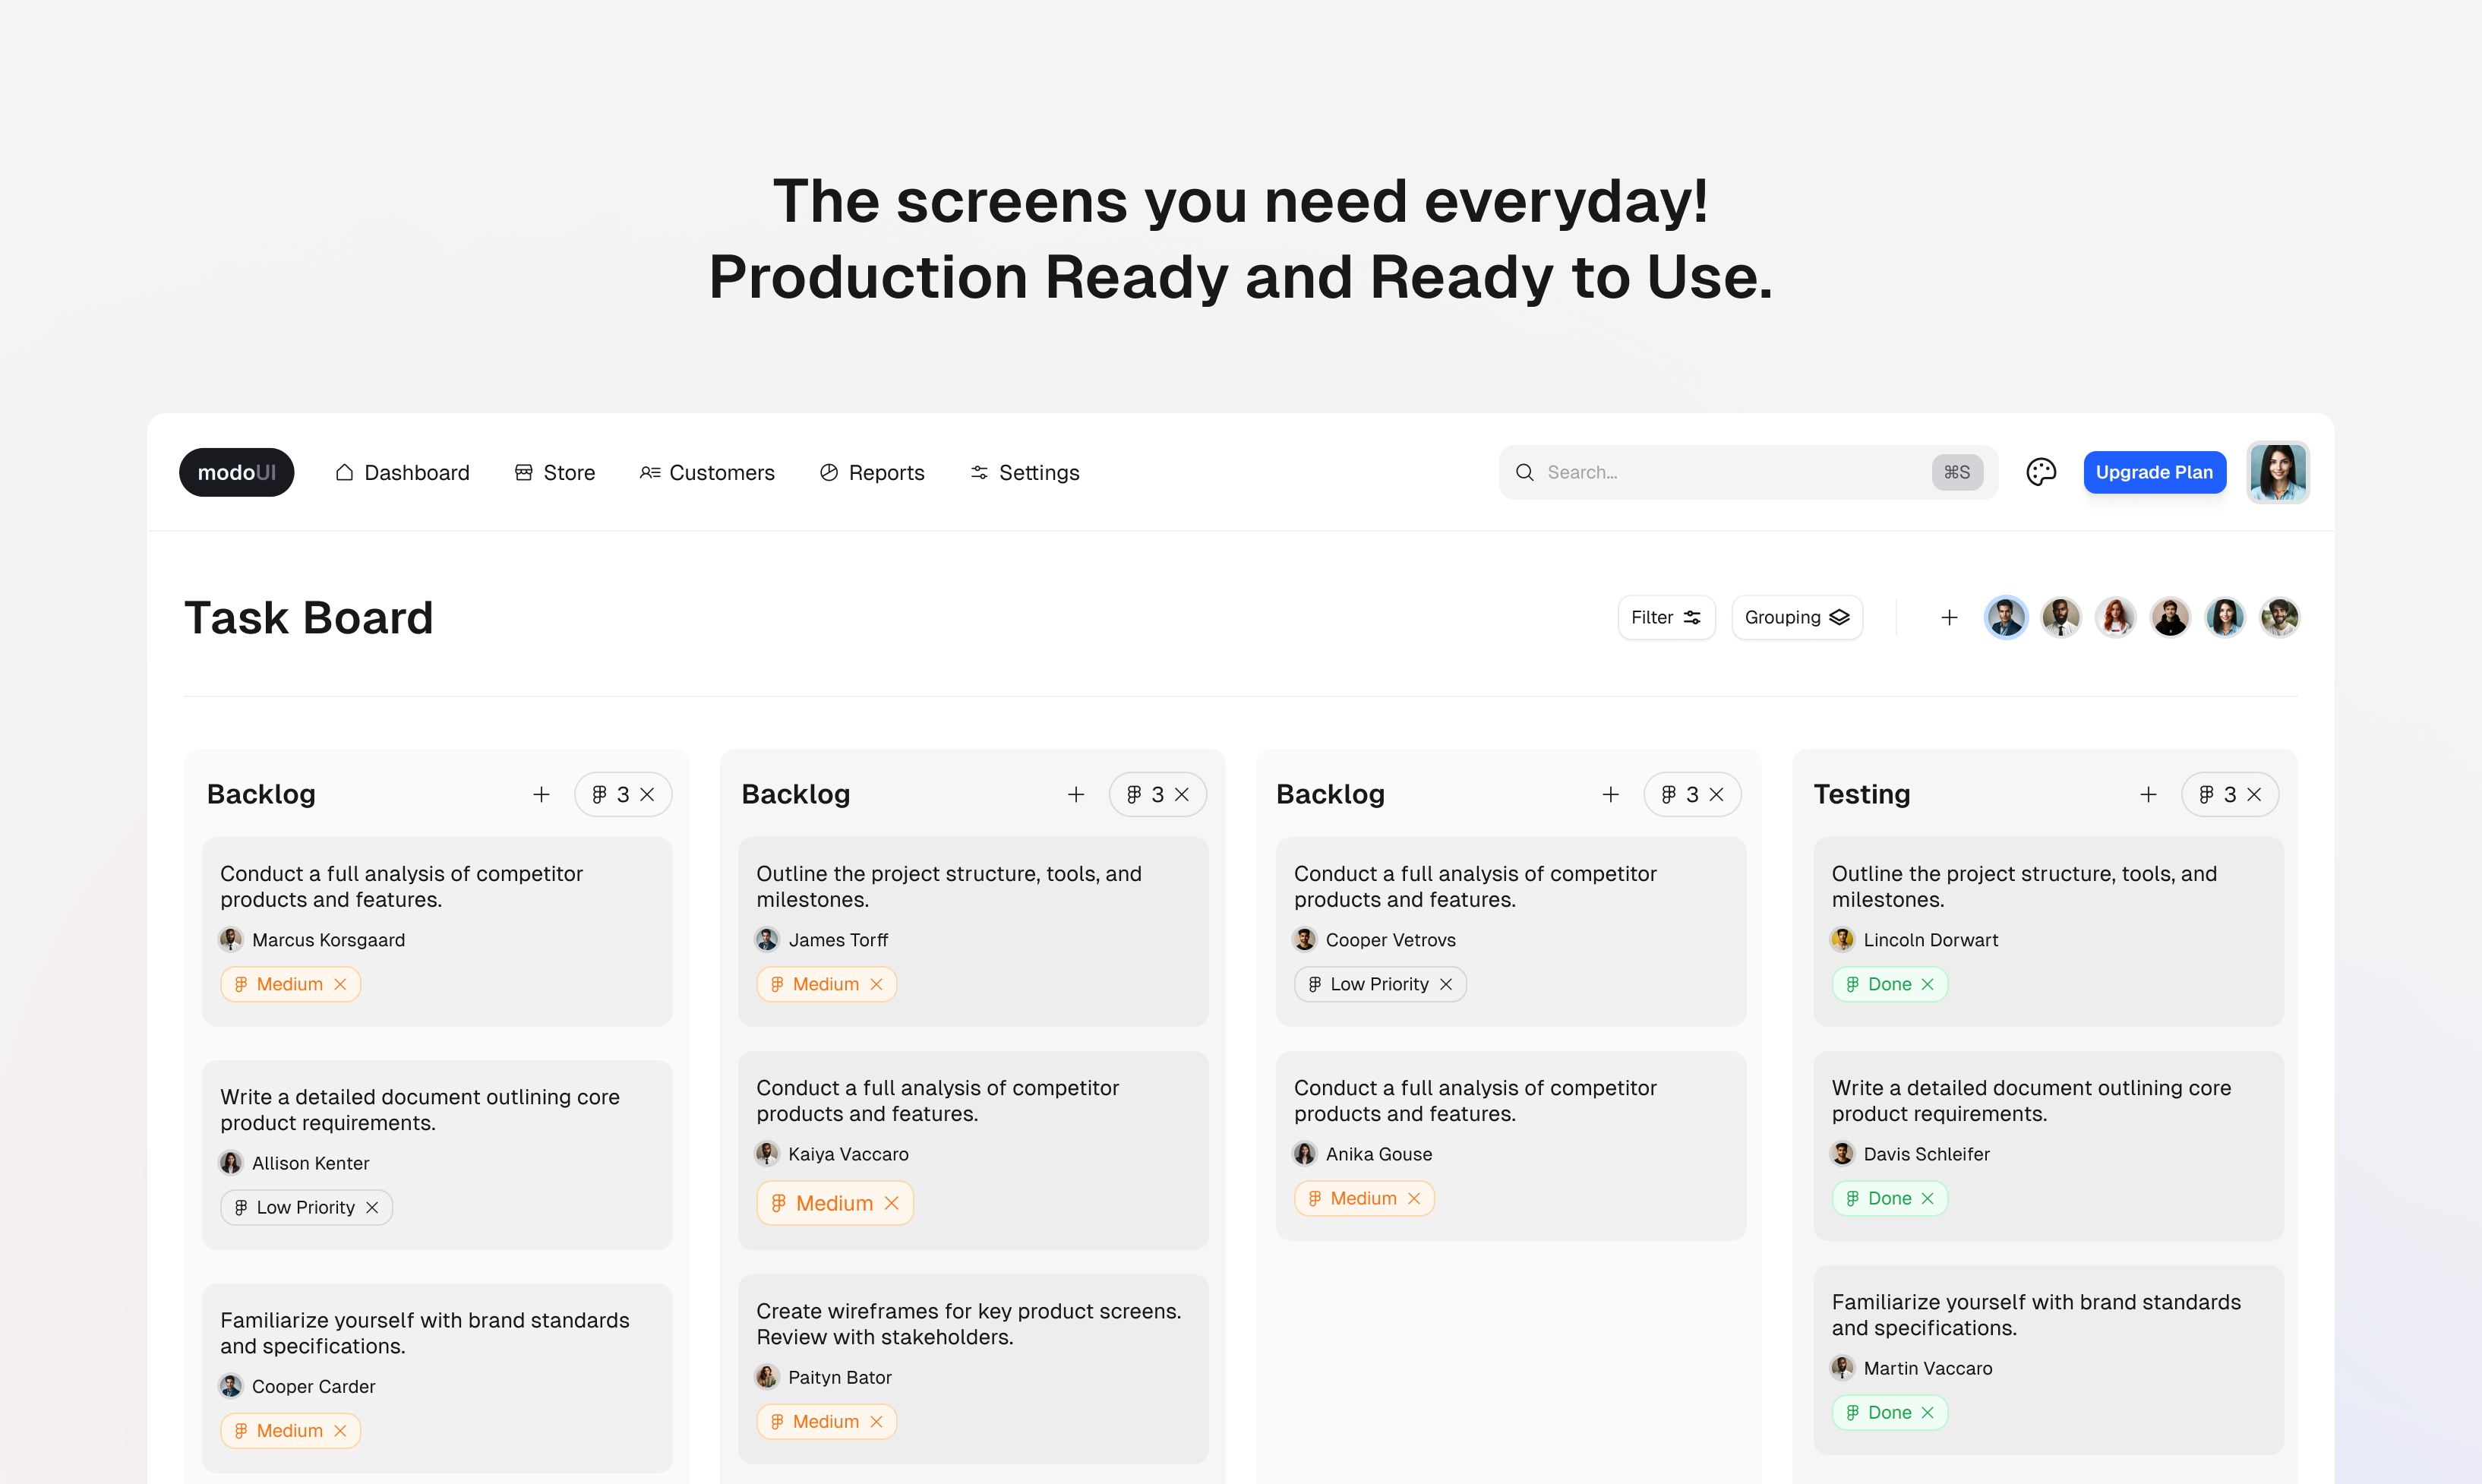Open Davis Schleifer's product requirements task

(x=2049, y=1146)
